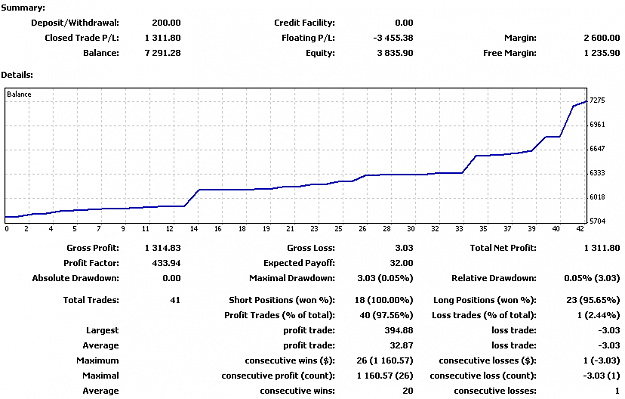Click the 5704 axis label on chart

pos(597,221)
